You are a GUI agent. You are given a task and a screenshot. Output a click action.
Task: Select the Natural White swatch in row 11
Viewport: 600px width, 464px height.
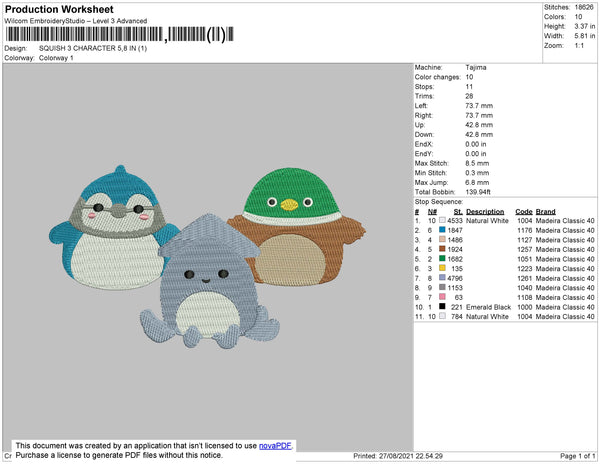(442, 316)
